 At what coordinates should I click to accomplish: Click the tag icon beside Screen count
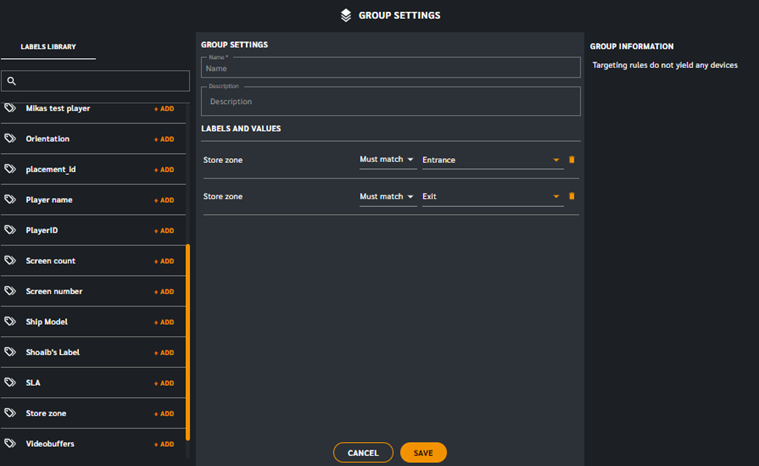click(x=10, y=260)
